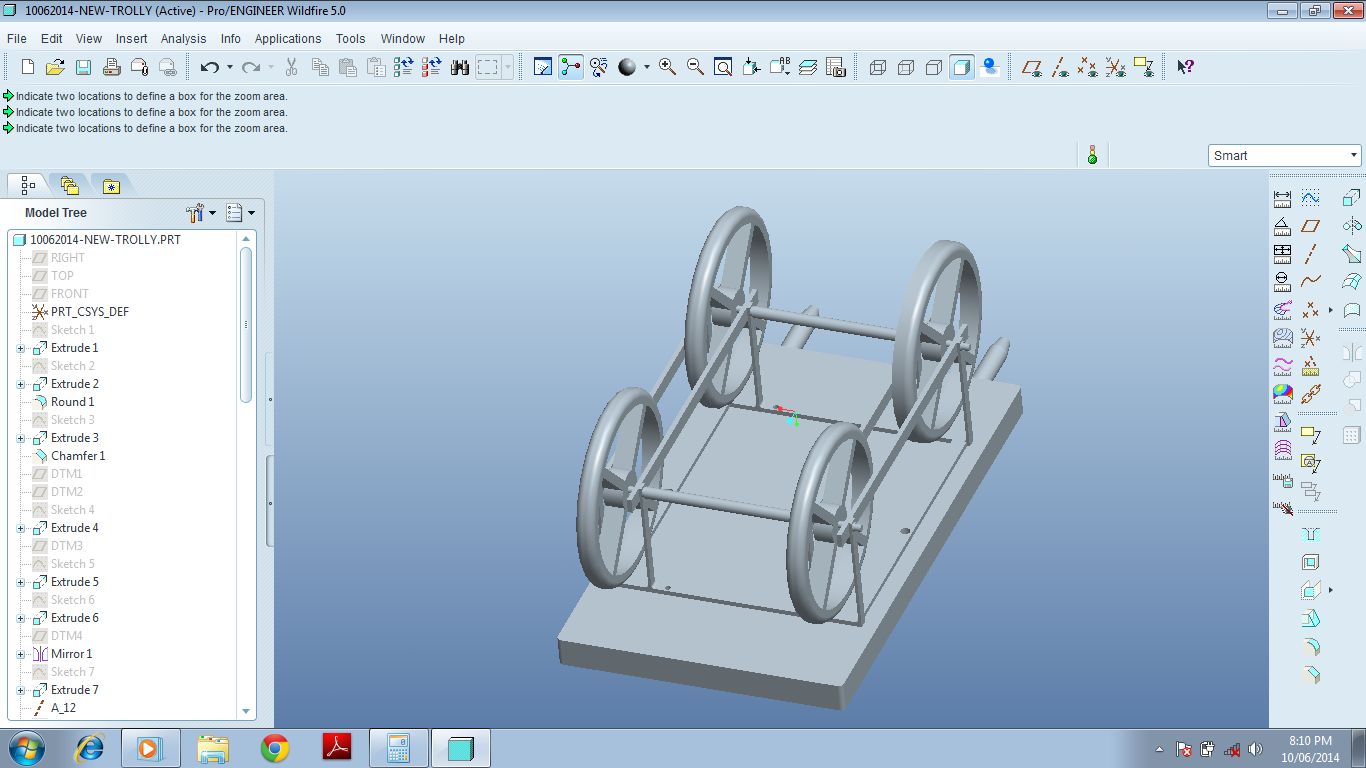Open the Shading sphere display icon
Screen dimensions: 1366x768
627,67
